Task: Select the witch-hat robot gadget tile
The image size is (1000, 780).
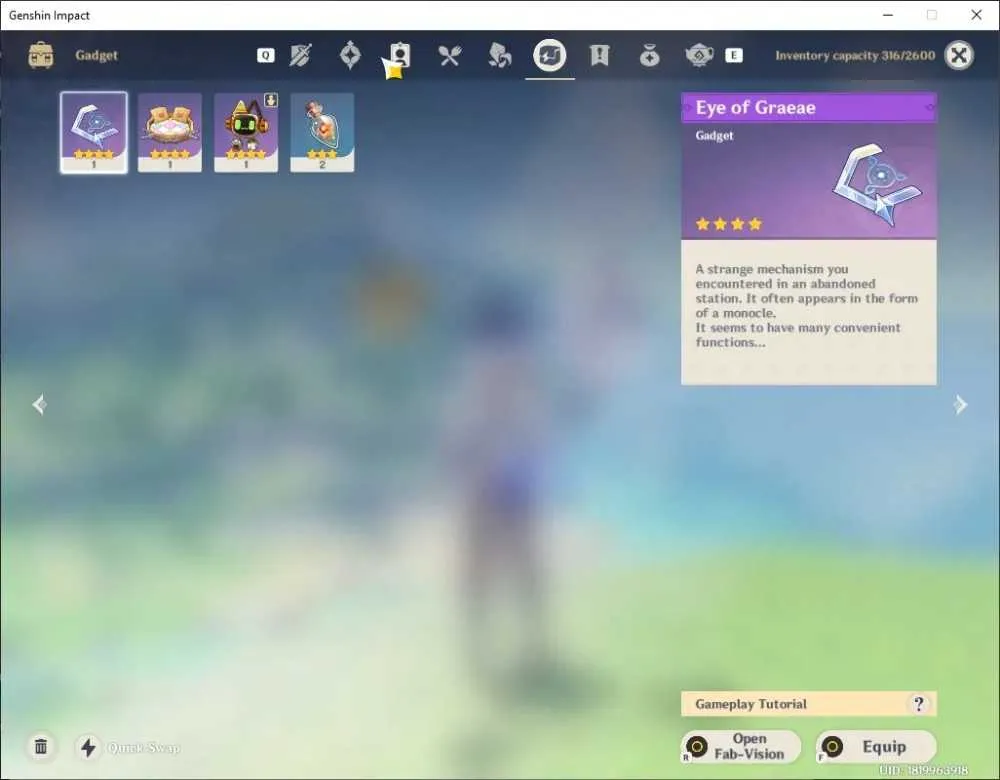Action: click(246, 133)
